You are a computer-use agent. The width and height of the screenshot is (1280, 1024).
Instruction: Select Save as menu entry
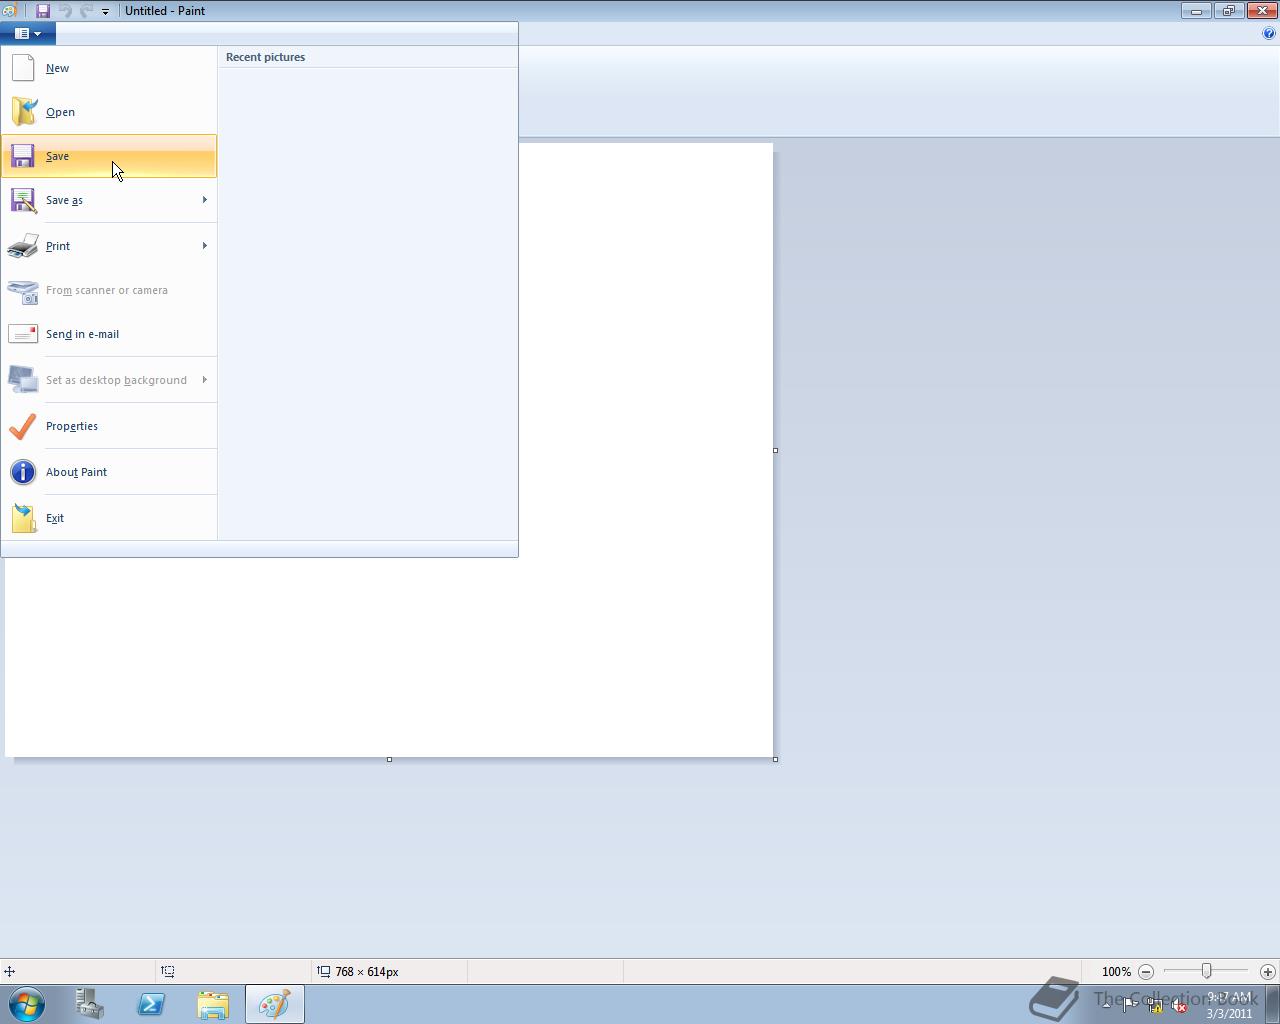pos(109,200)
